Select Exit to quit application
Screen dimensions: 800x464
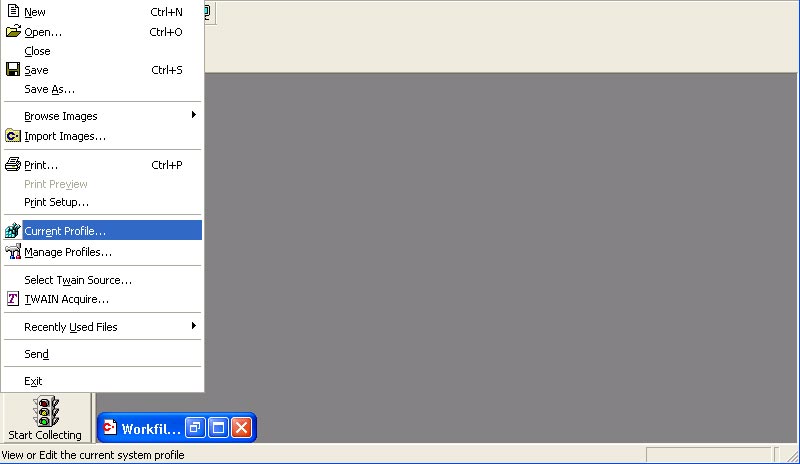102,381
